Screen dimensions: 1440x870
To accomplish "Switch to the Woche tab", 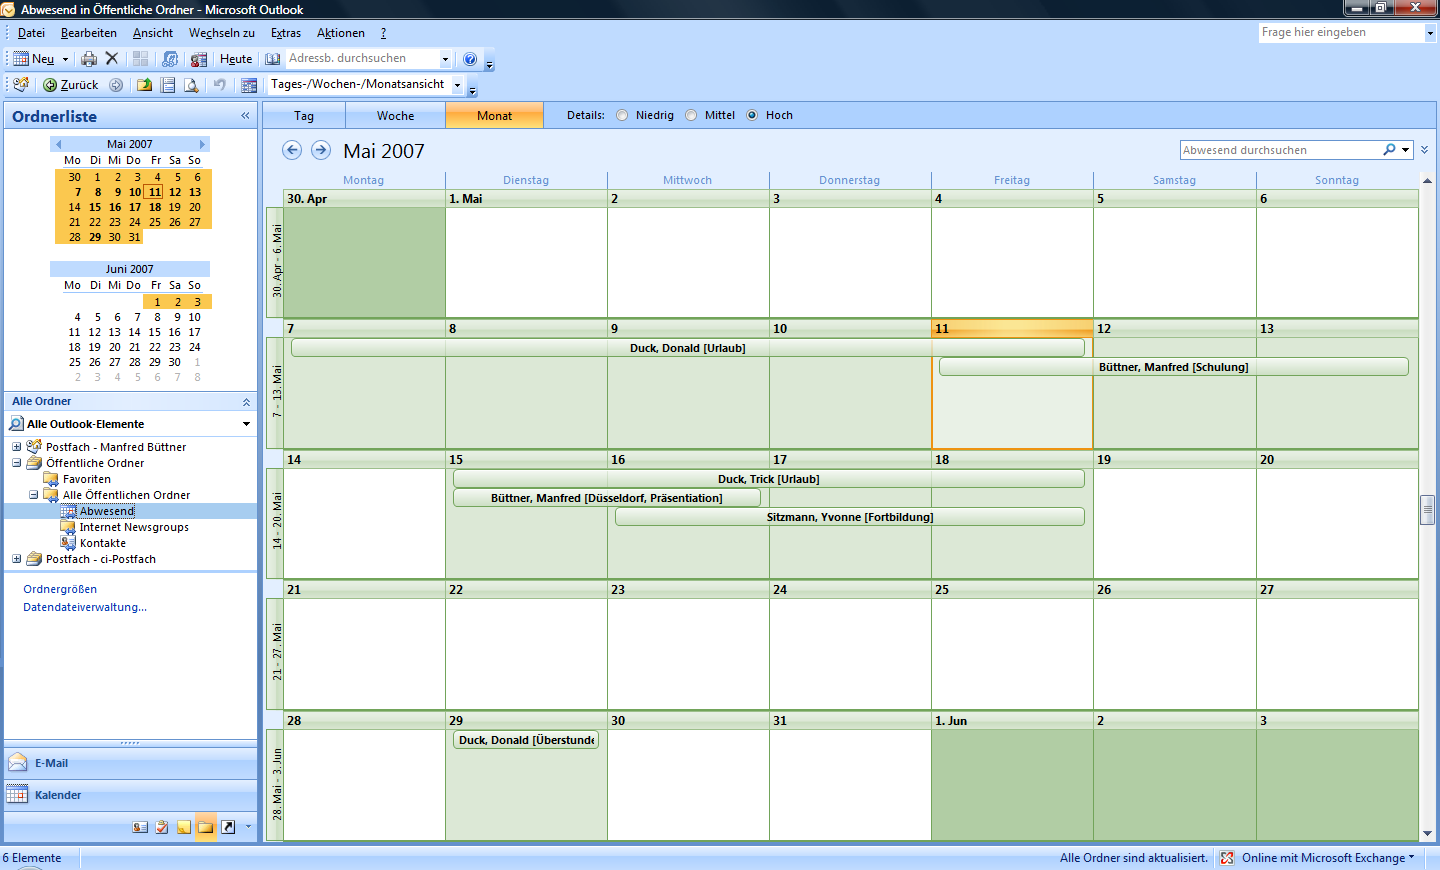I will pyautogui.click(x=395, y=116).
